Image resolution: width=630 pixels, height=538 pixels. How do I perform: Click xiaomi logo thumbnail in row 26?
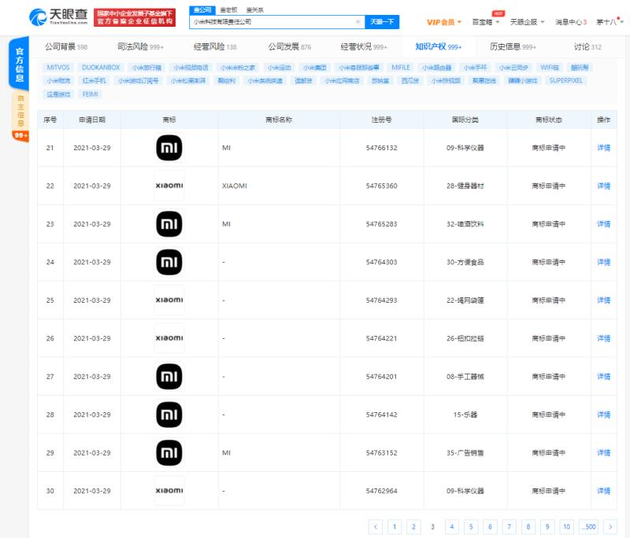point(169,338)
